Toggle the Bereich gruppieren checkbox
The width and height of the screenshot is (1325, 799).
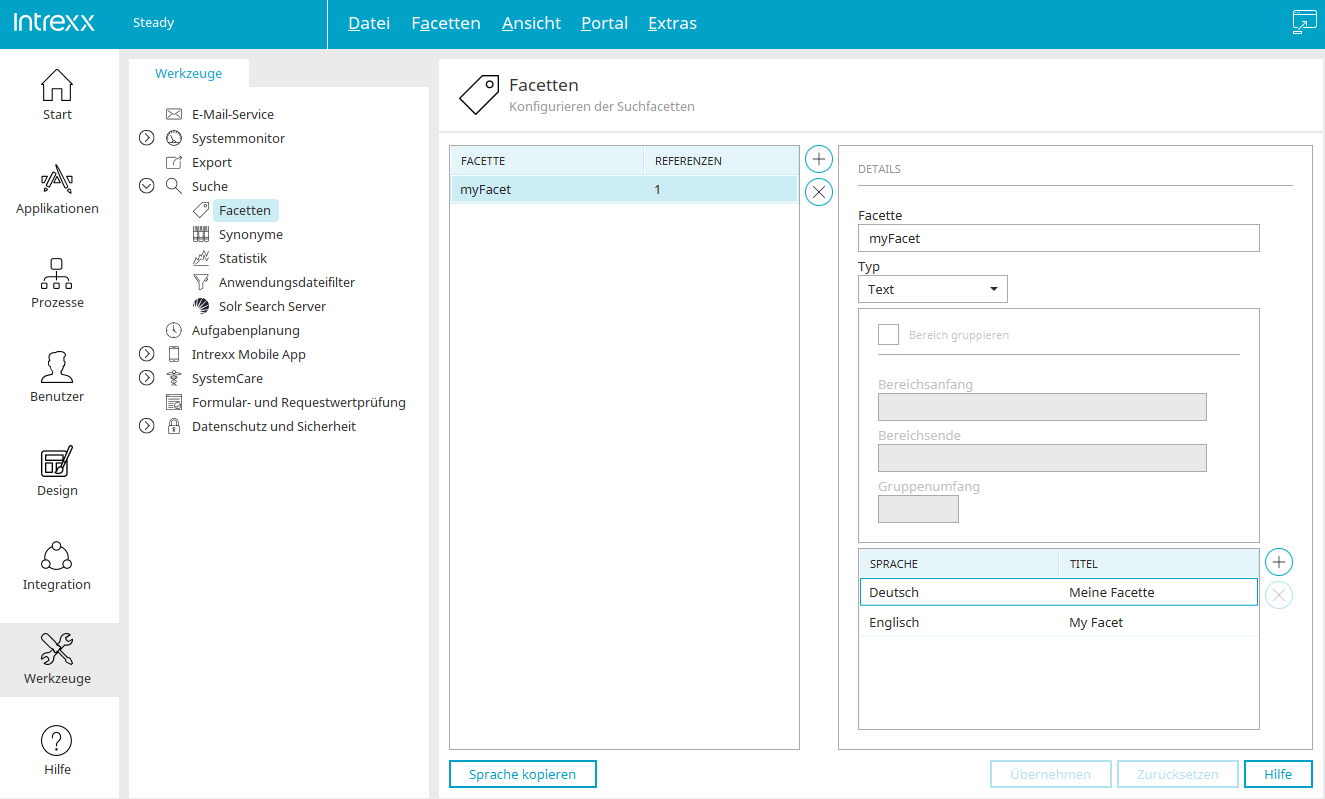click(888, 335)
